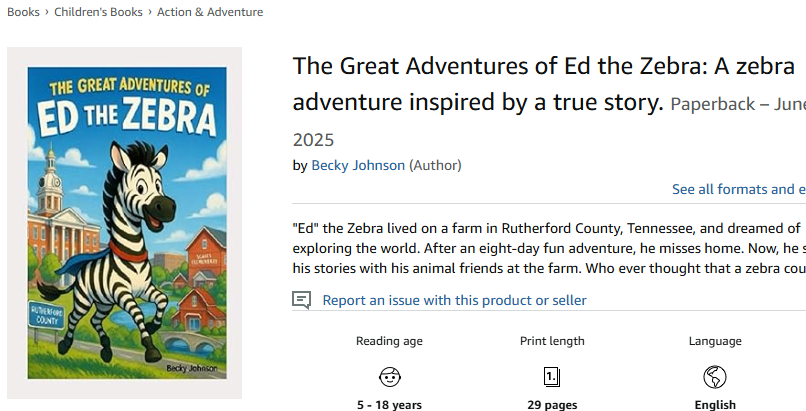Click the Reading age face icon
Screen dimensions: 806x411
point(389,377)
